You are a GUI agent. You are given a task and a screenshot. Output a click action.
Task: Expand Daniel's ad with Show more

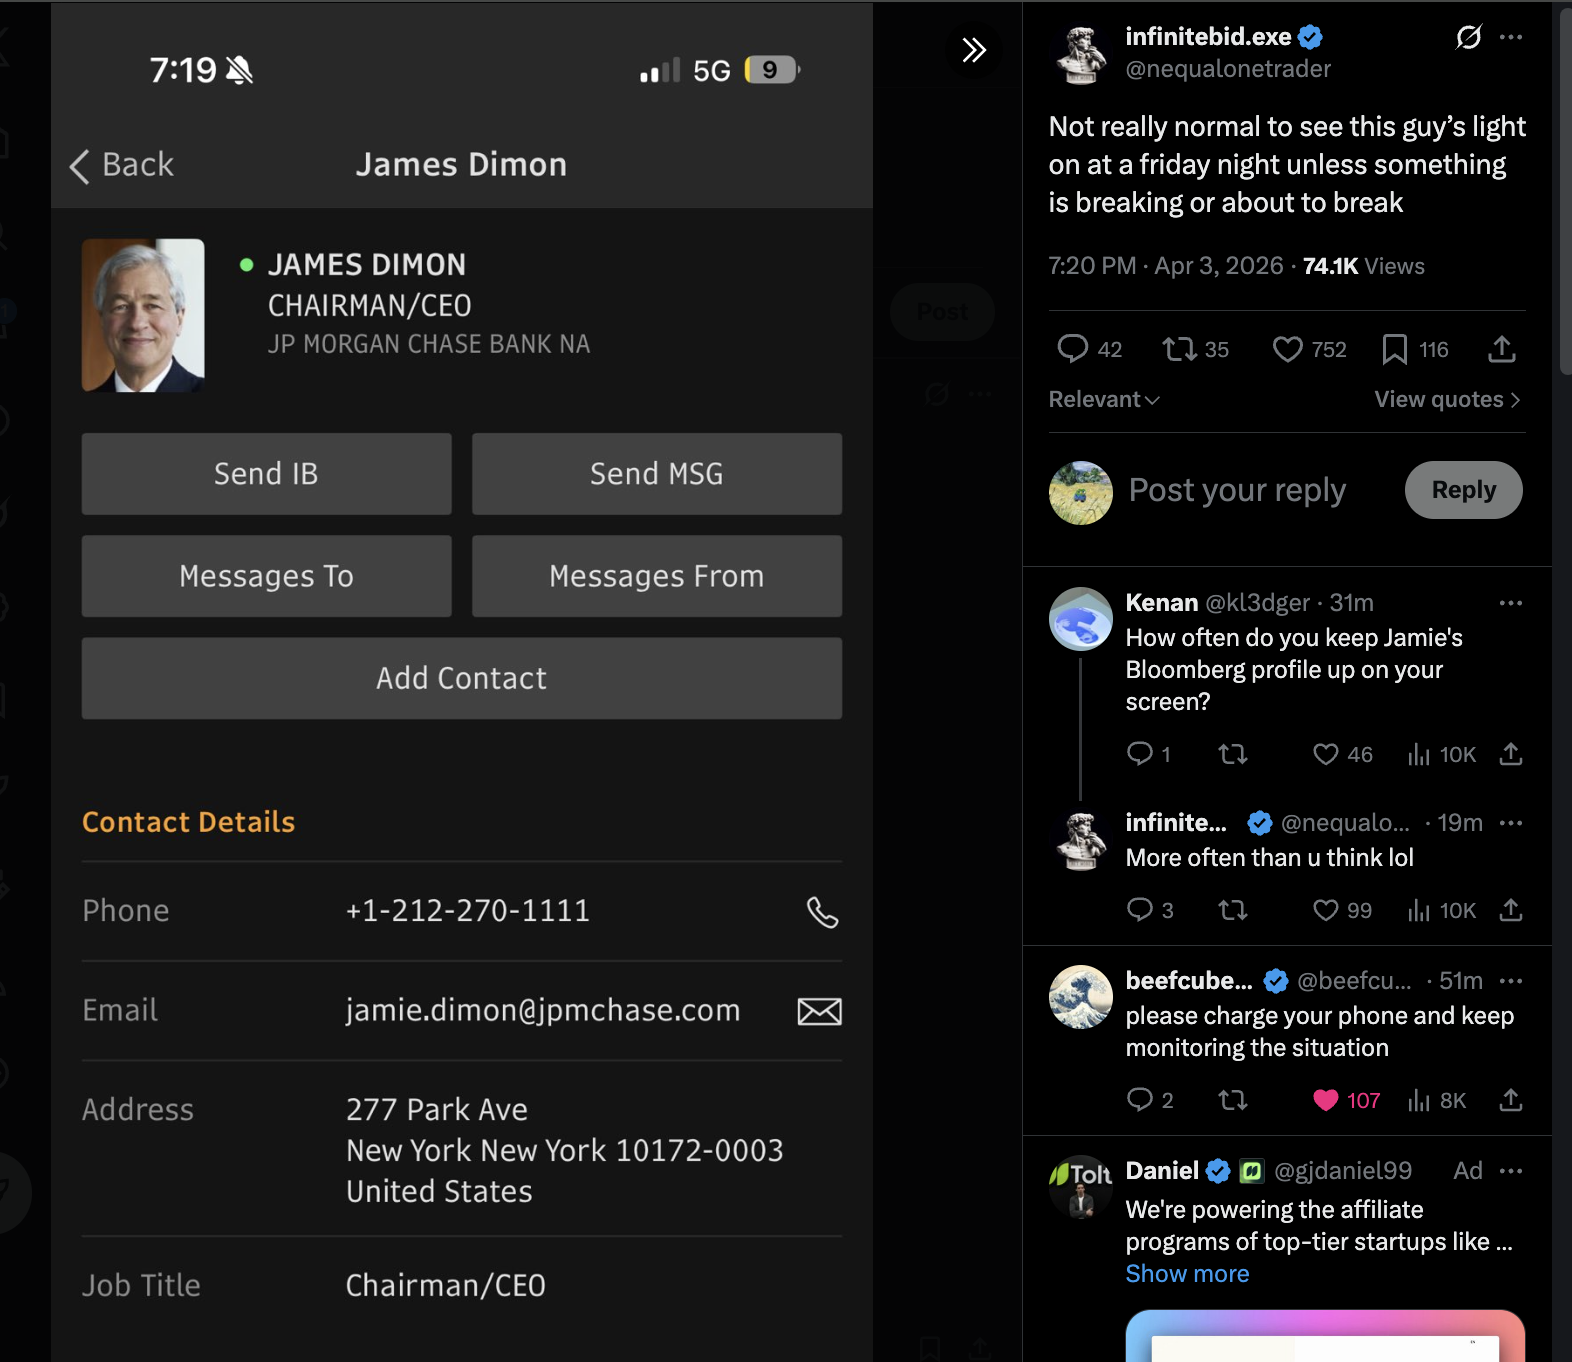[1187, 1274]
